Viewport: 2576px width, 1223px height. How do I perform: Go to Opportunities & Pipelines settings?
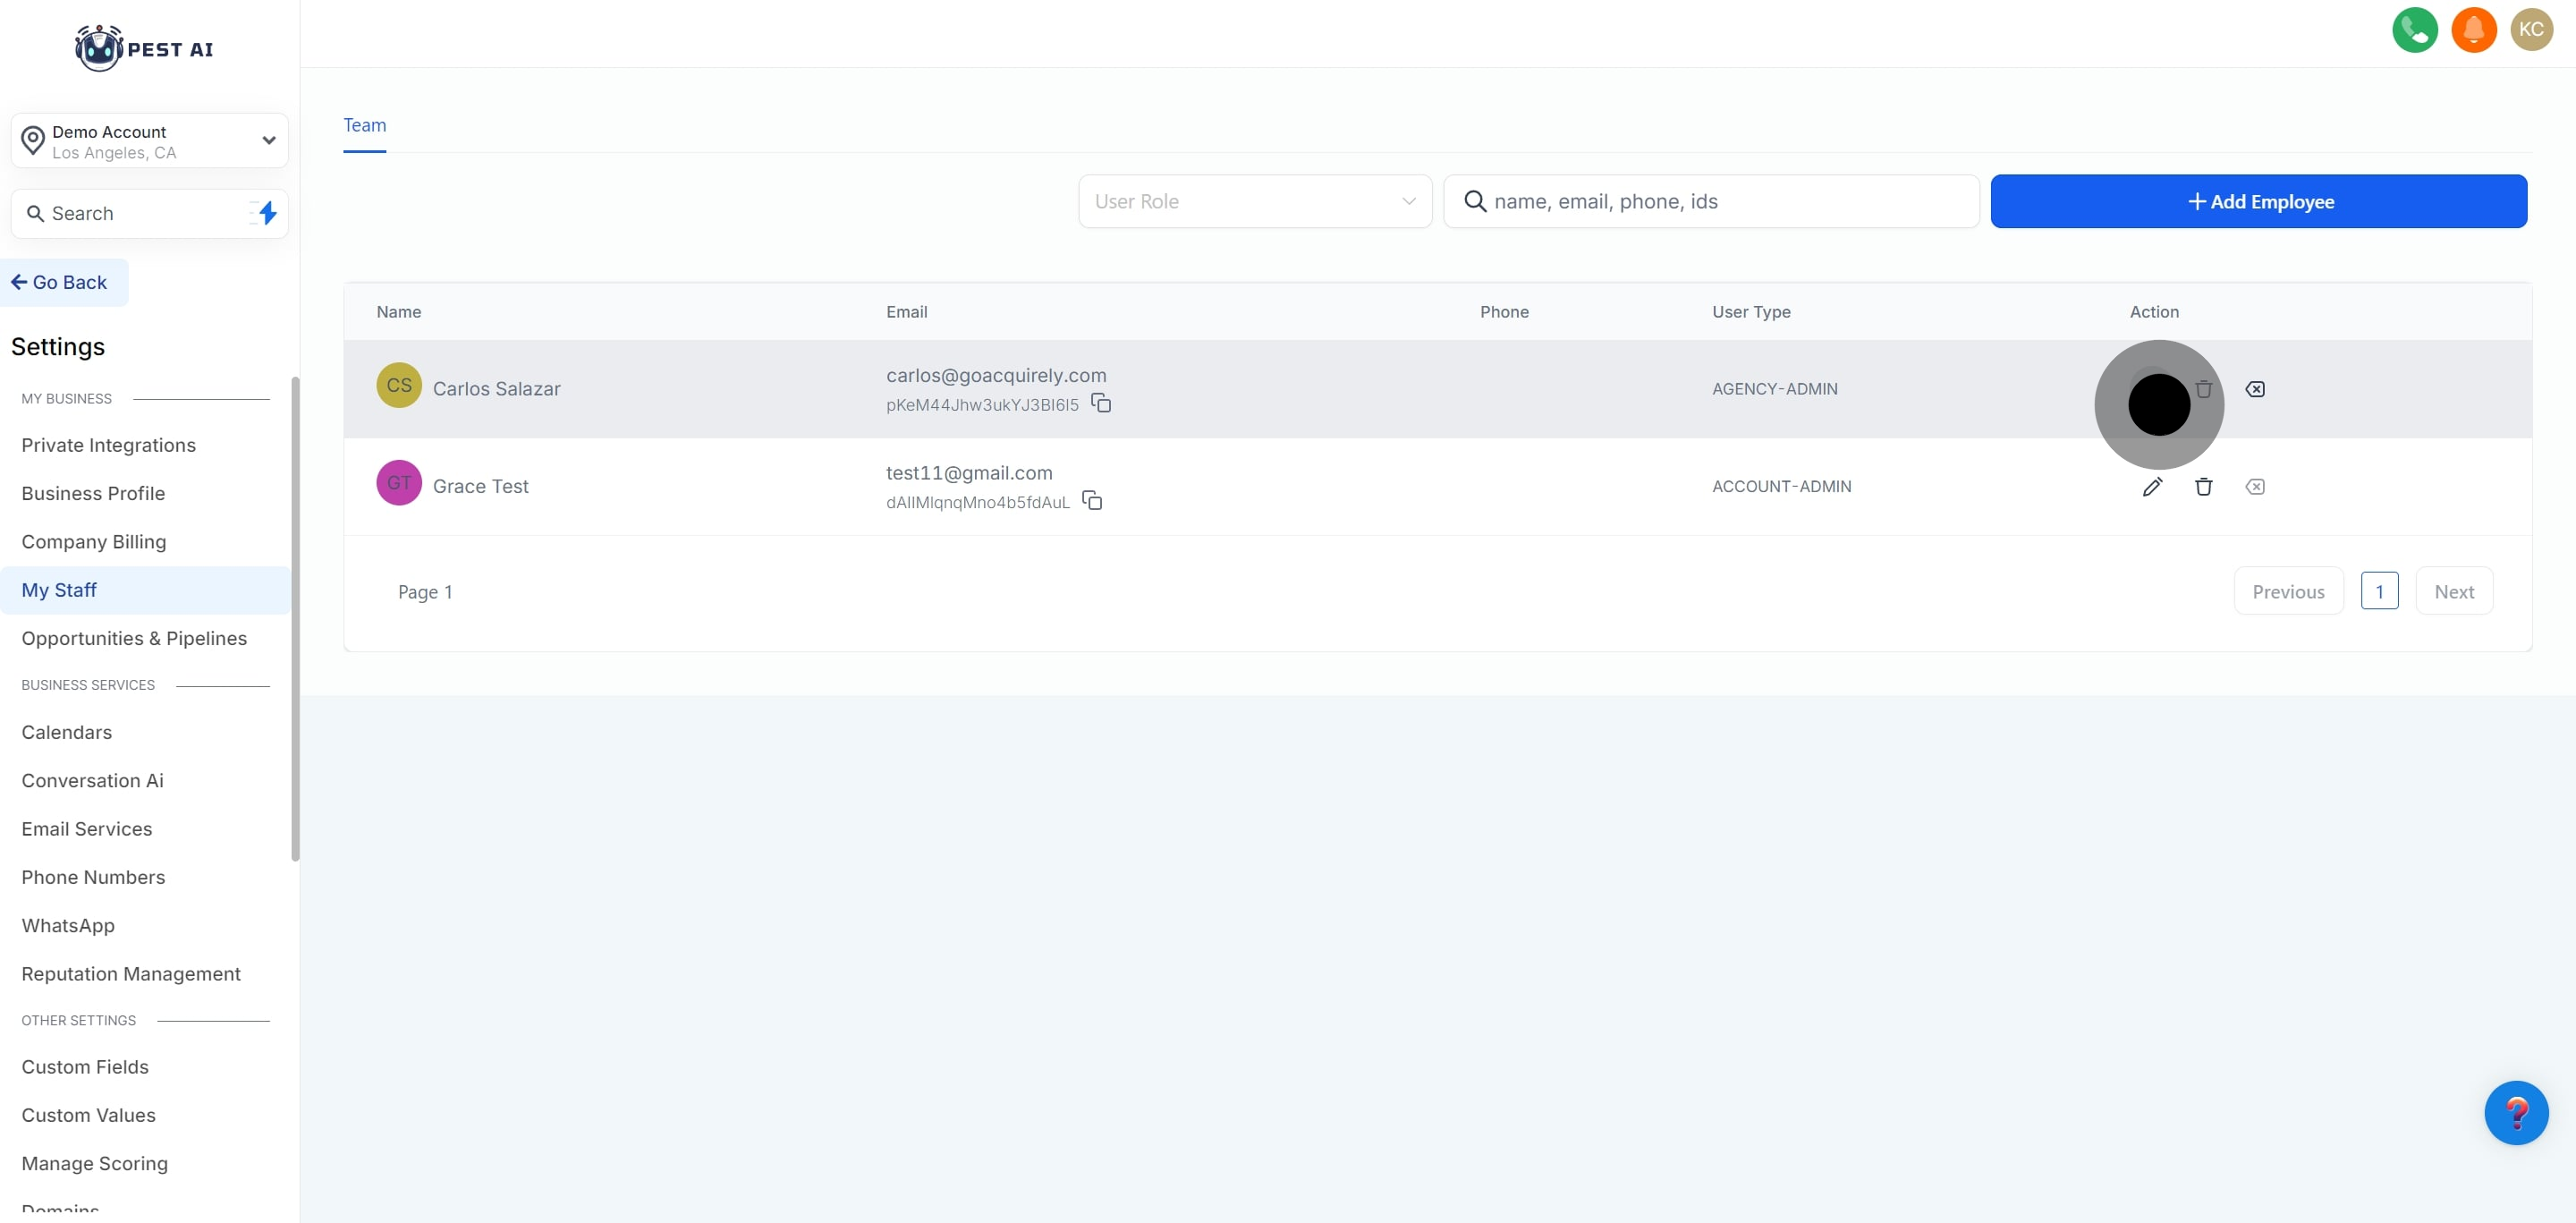(134, 638)
